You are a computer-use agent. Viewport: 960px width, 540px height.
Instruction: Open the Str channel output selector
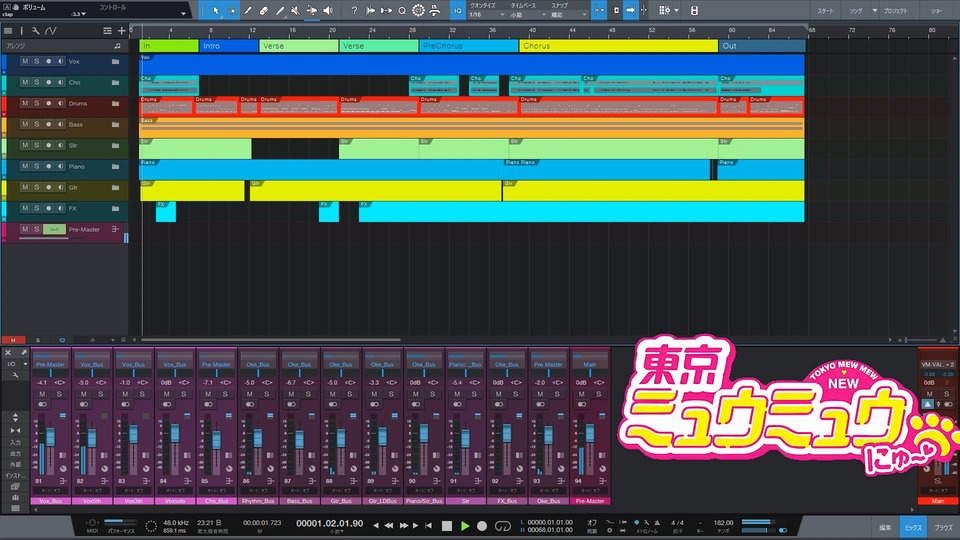[465, 364]
